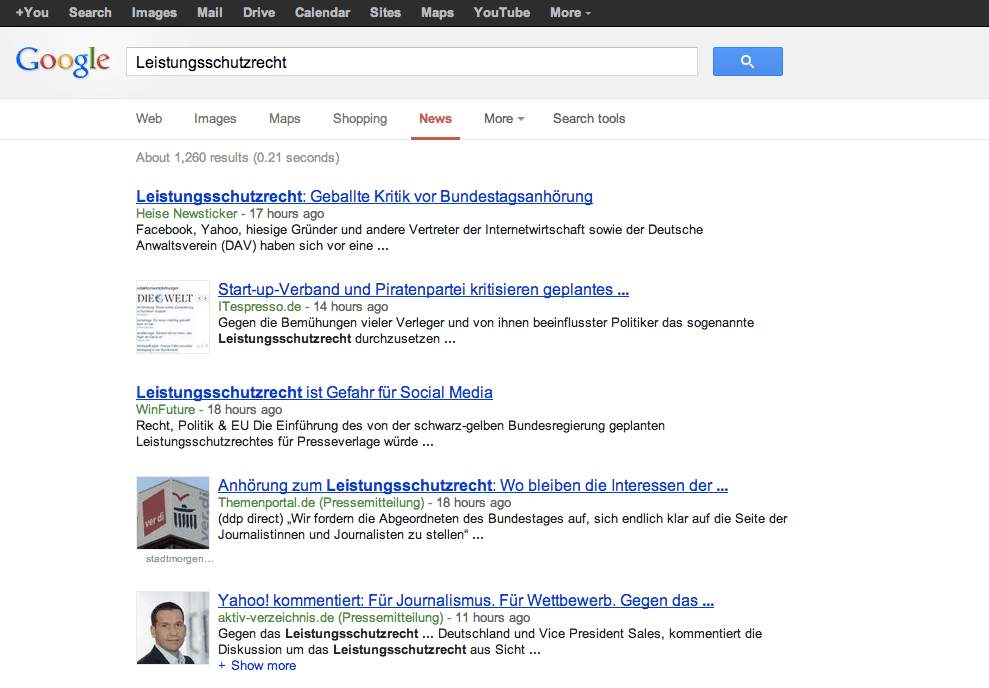The width and height of the screenshot is (989, 688).
Task: Switch to the Maps results tab
Action: [x=284, y=119]
